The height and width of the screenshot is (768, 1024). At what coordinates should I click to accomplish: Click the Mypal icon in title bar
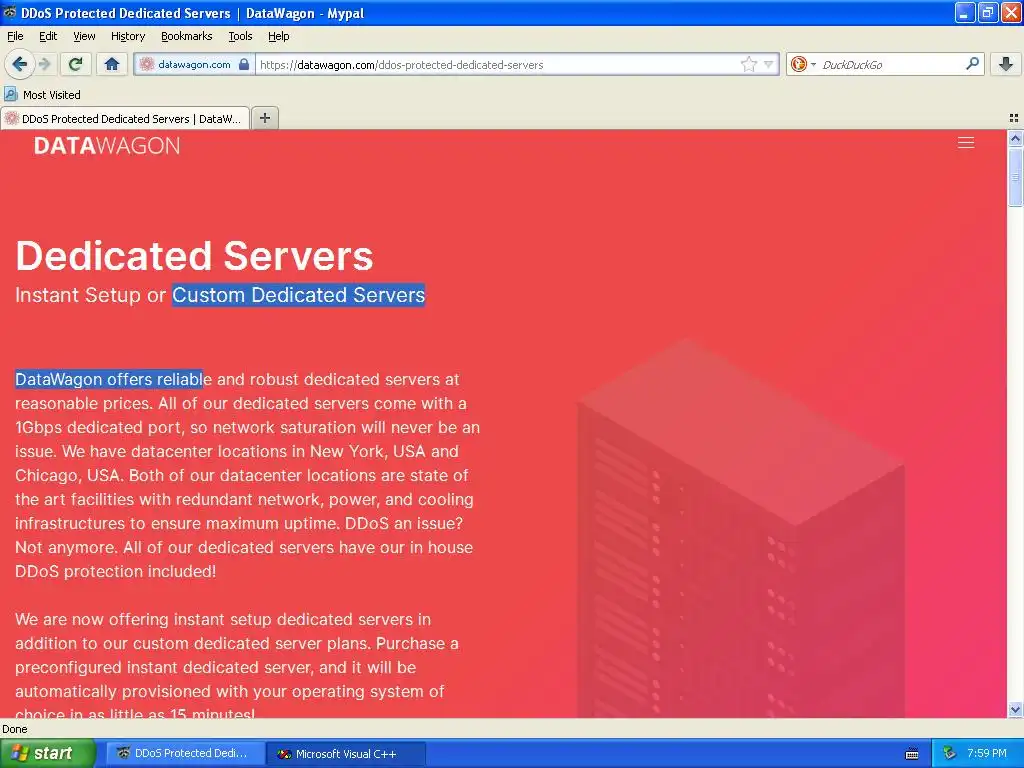(10, 12)
